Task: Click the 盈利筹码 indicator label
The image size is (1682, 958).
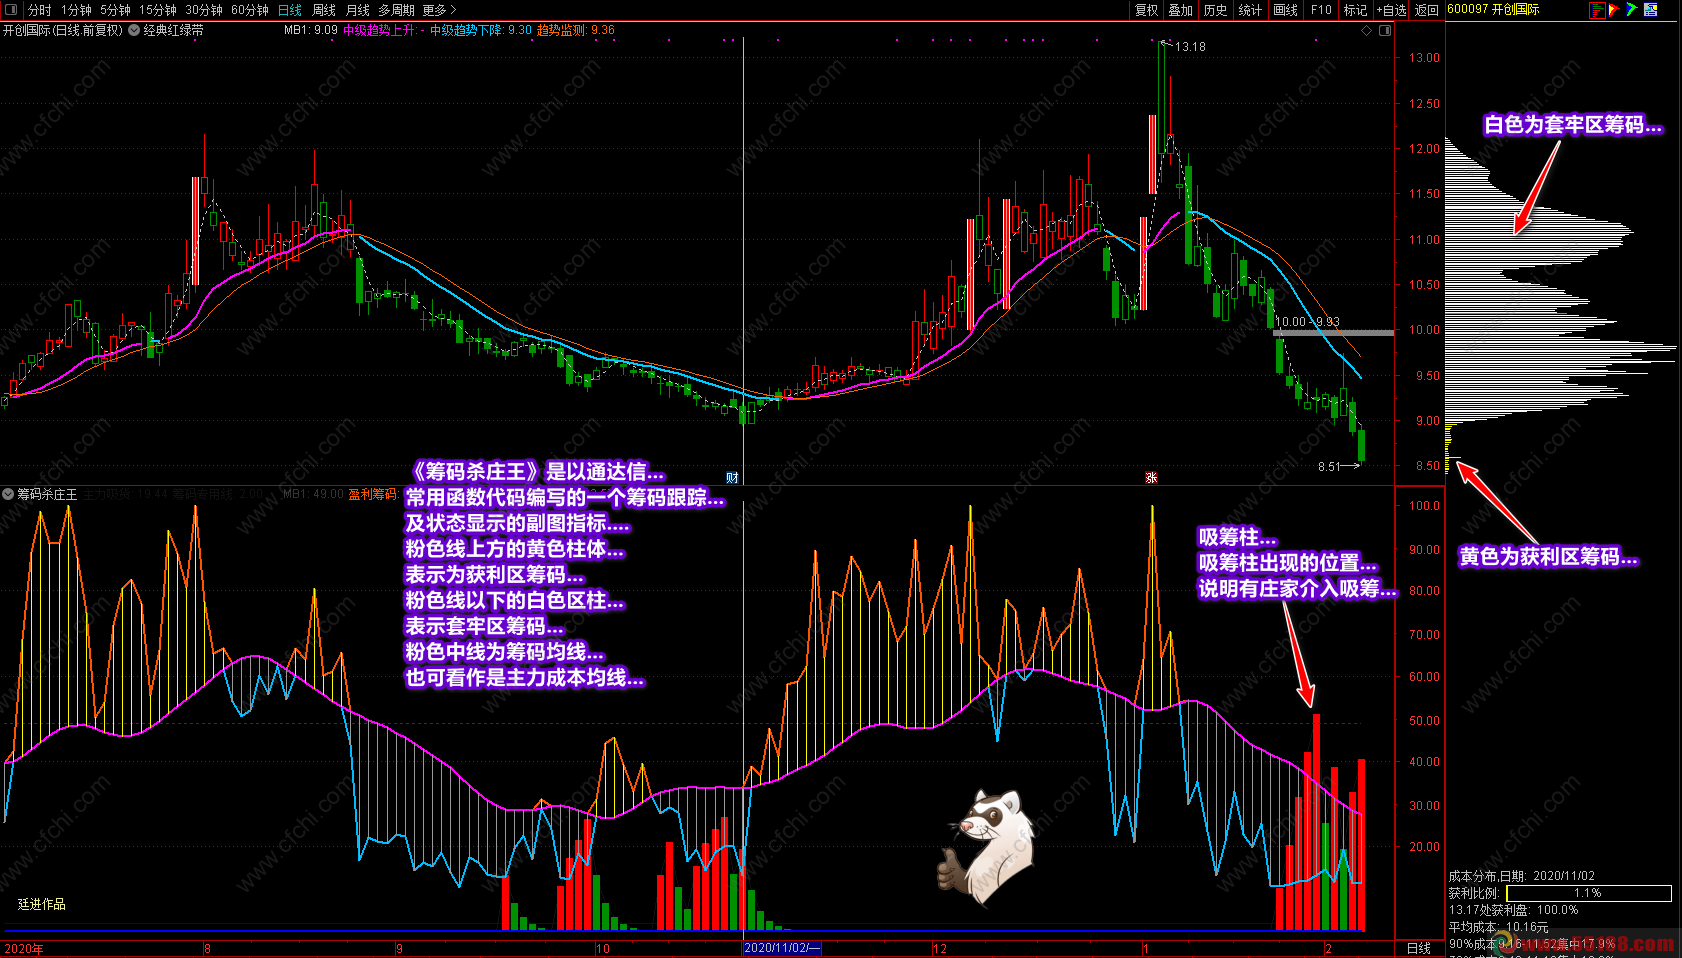Action: click(372, 494)
